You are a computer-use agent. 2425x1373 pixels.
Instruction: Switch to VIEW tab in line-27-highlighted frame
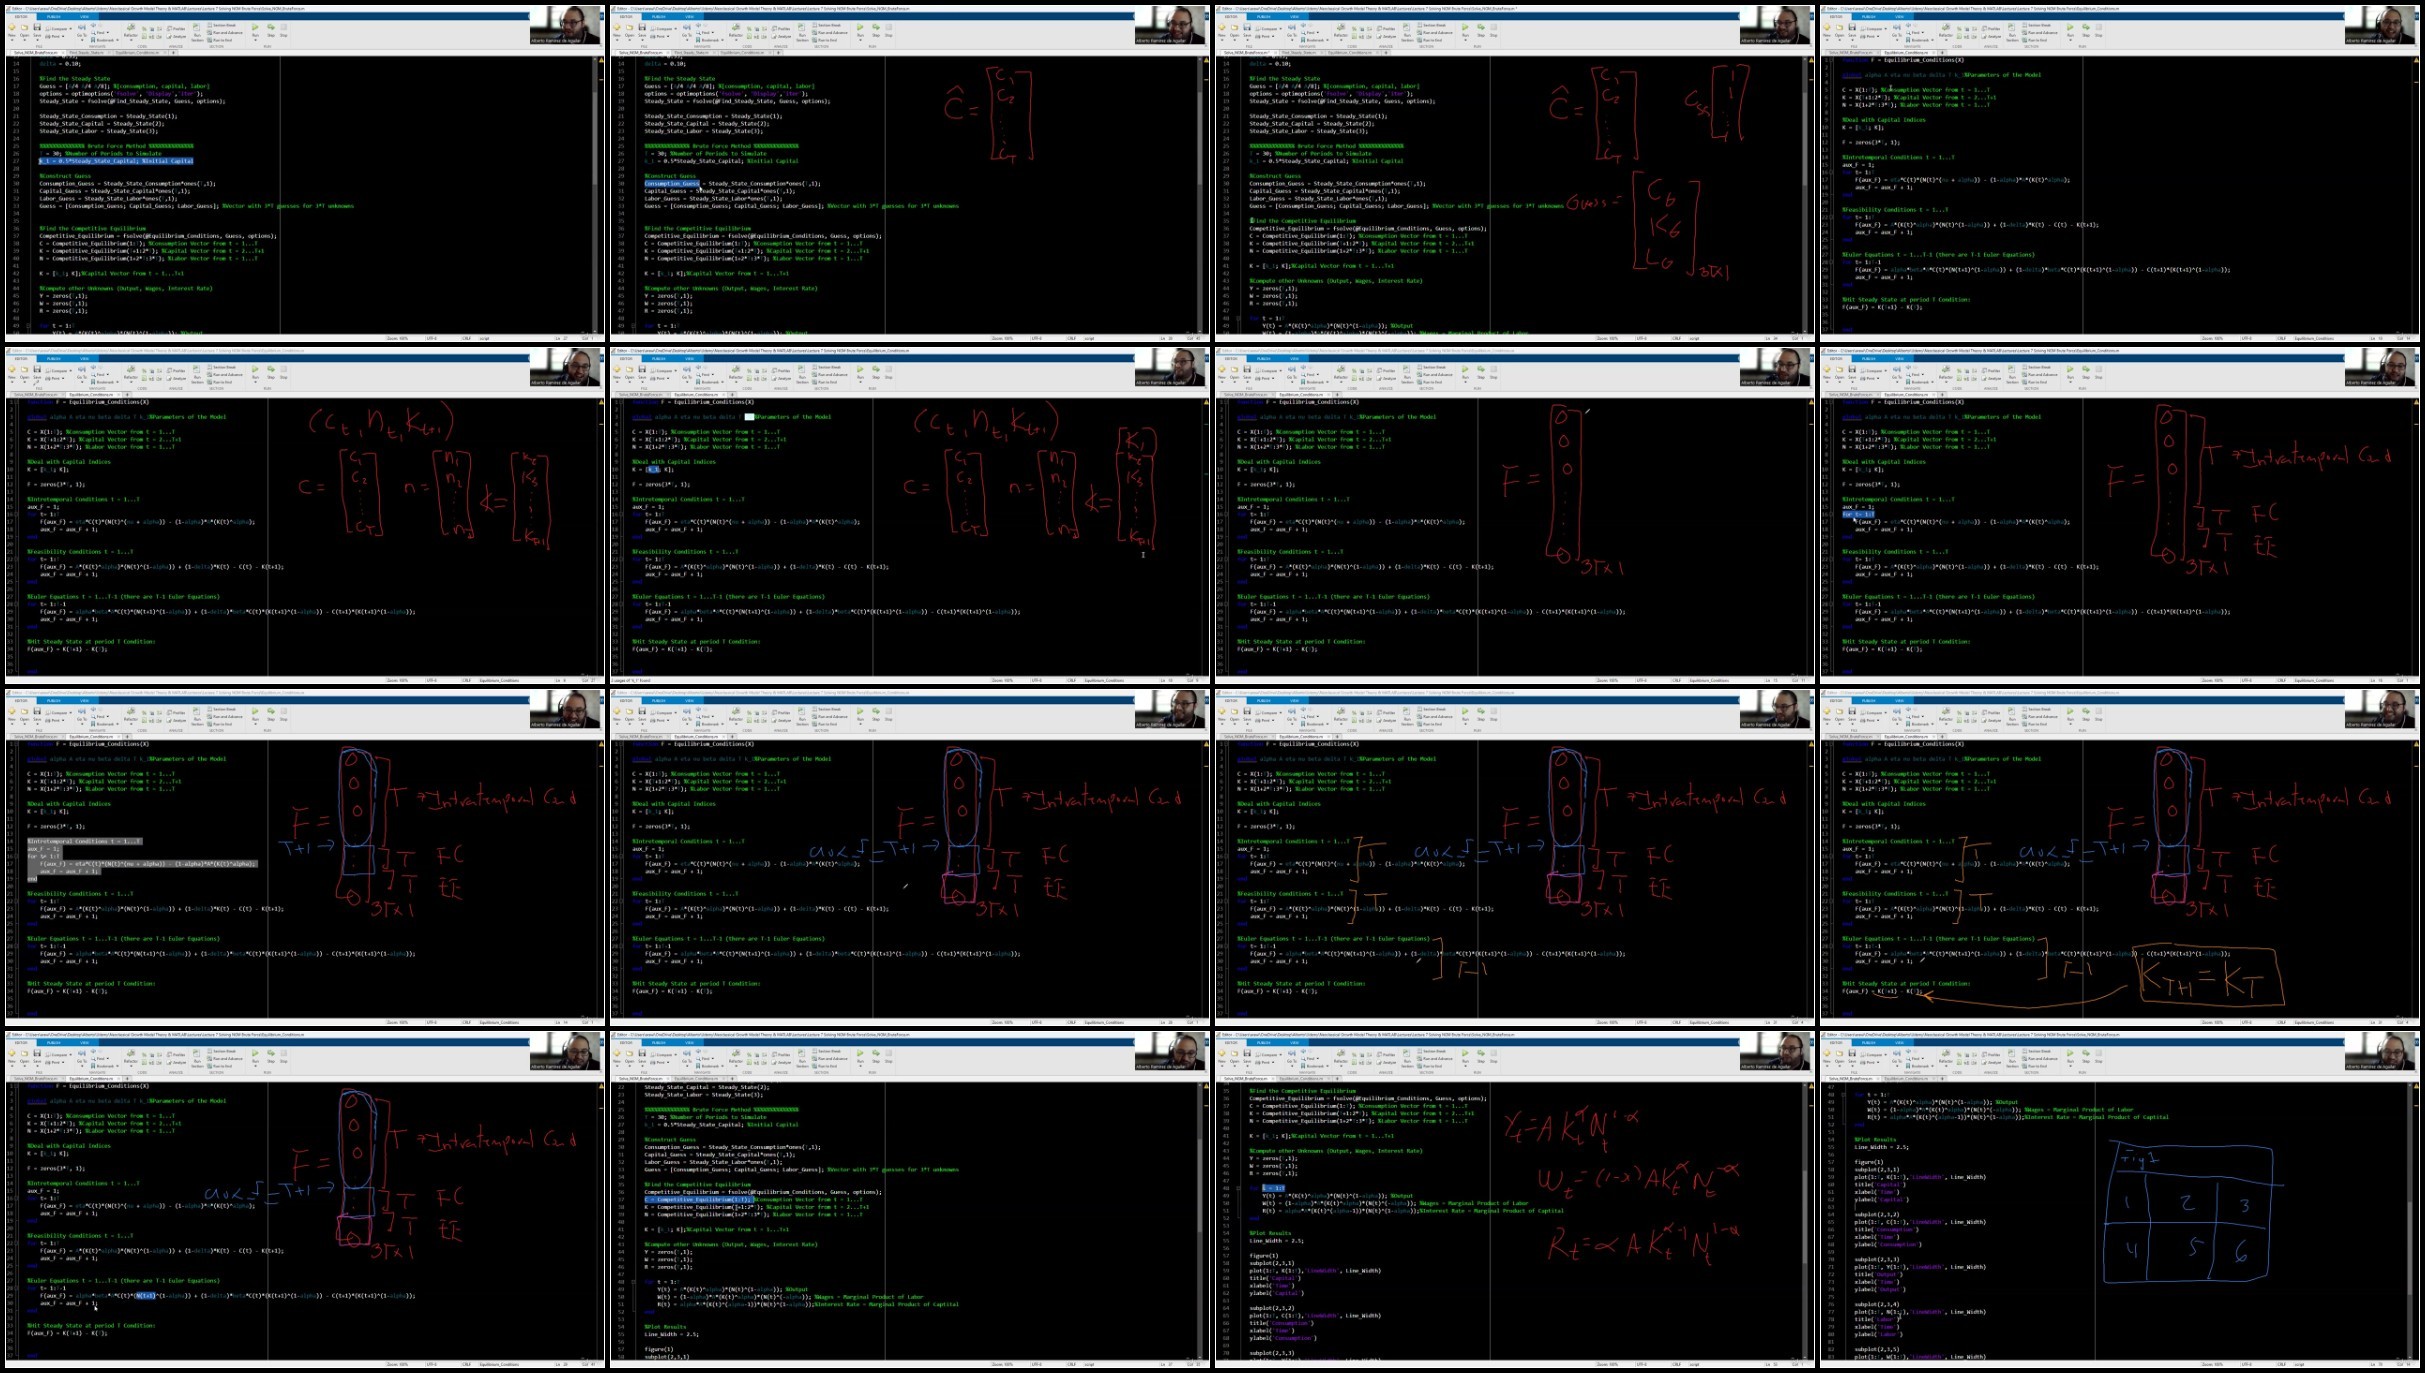point(84,16)
